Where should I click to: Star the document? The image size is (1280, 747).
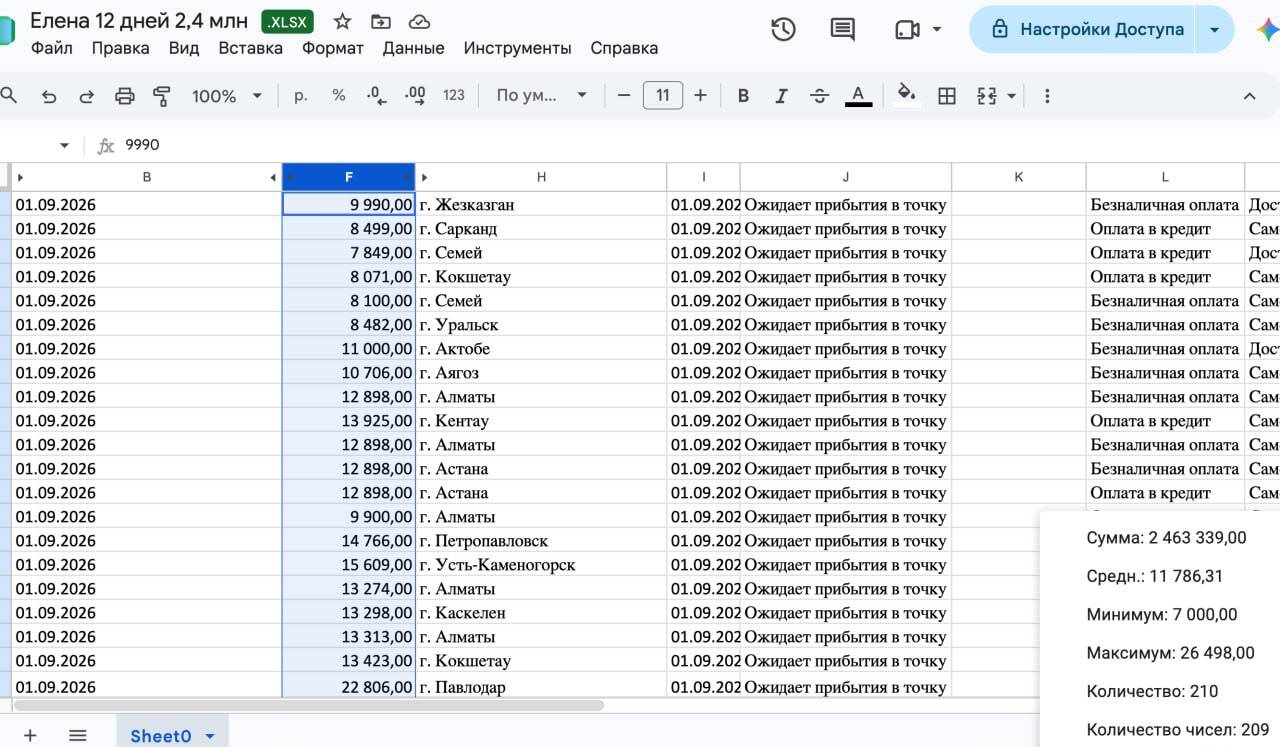(x=342, y=21)
